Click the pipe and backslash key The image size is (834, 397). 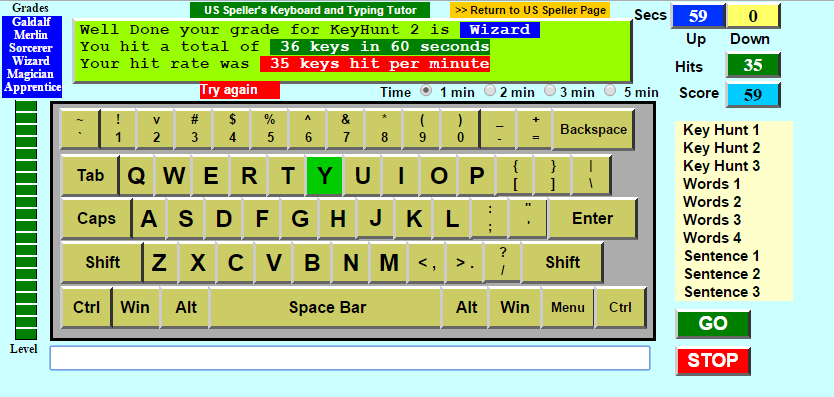tap(591, 175)
